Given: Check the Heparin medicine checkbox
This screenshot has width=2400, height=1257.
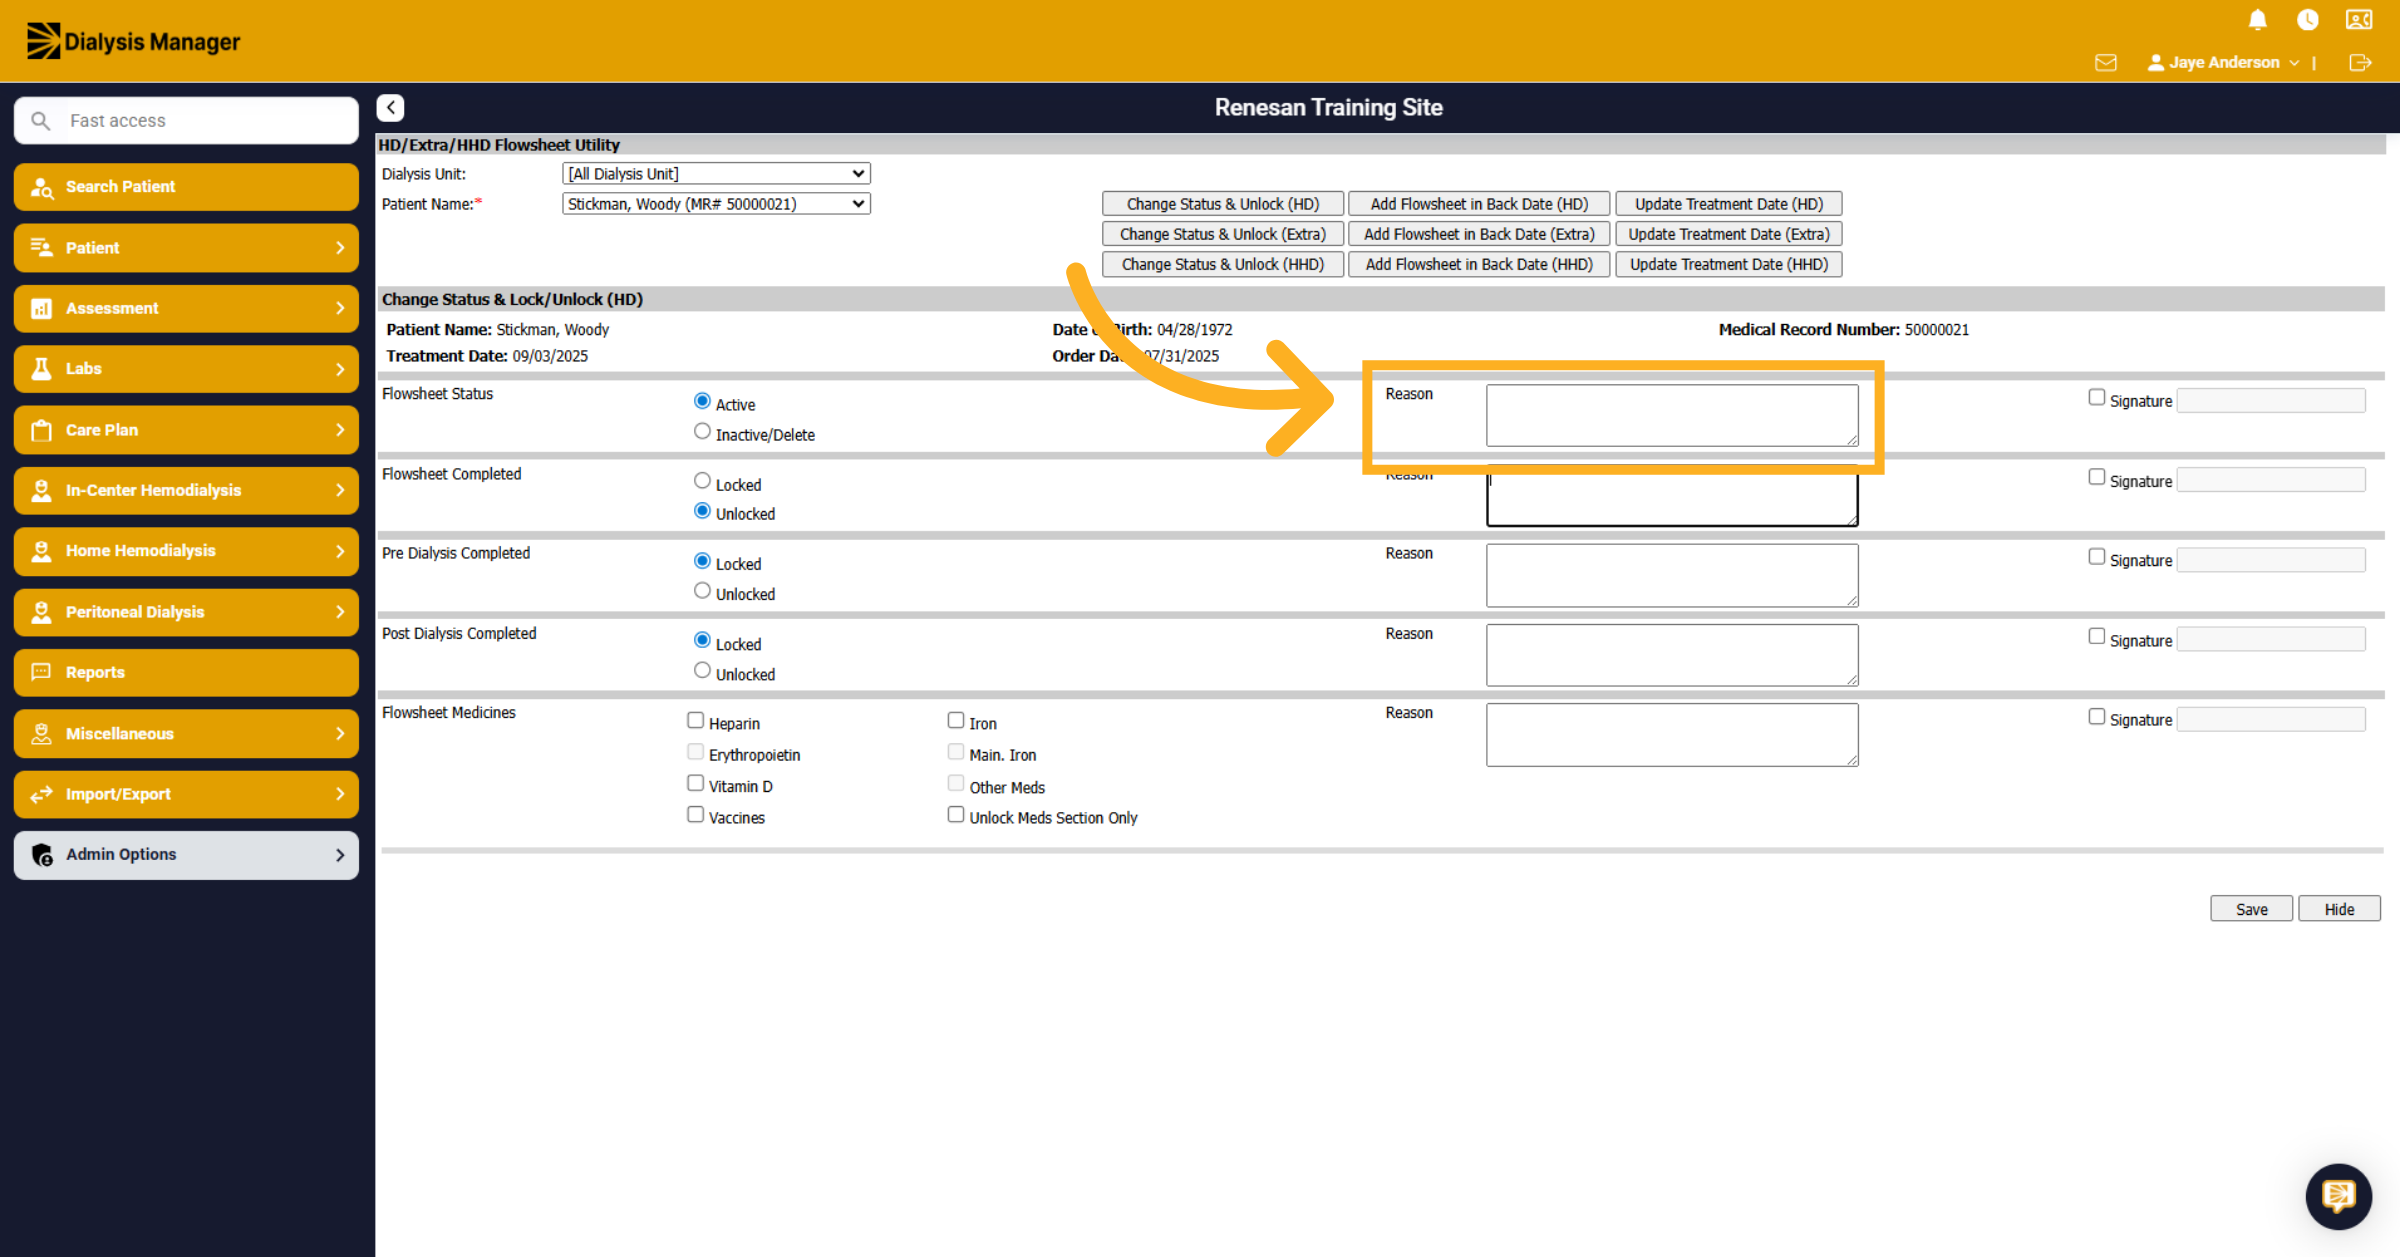Looking at the screenshot, I should 695,720.
